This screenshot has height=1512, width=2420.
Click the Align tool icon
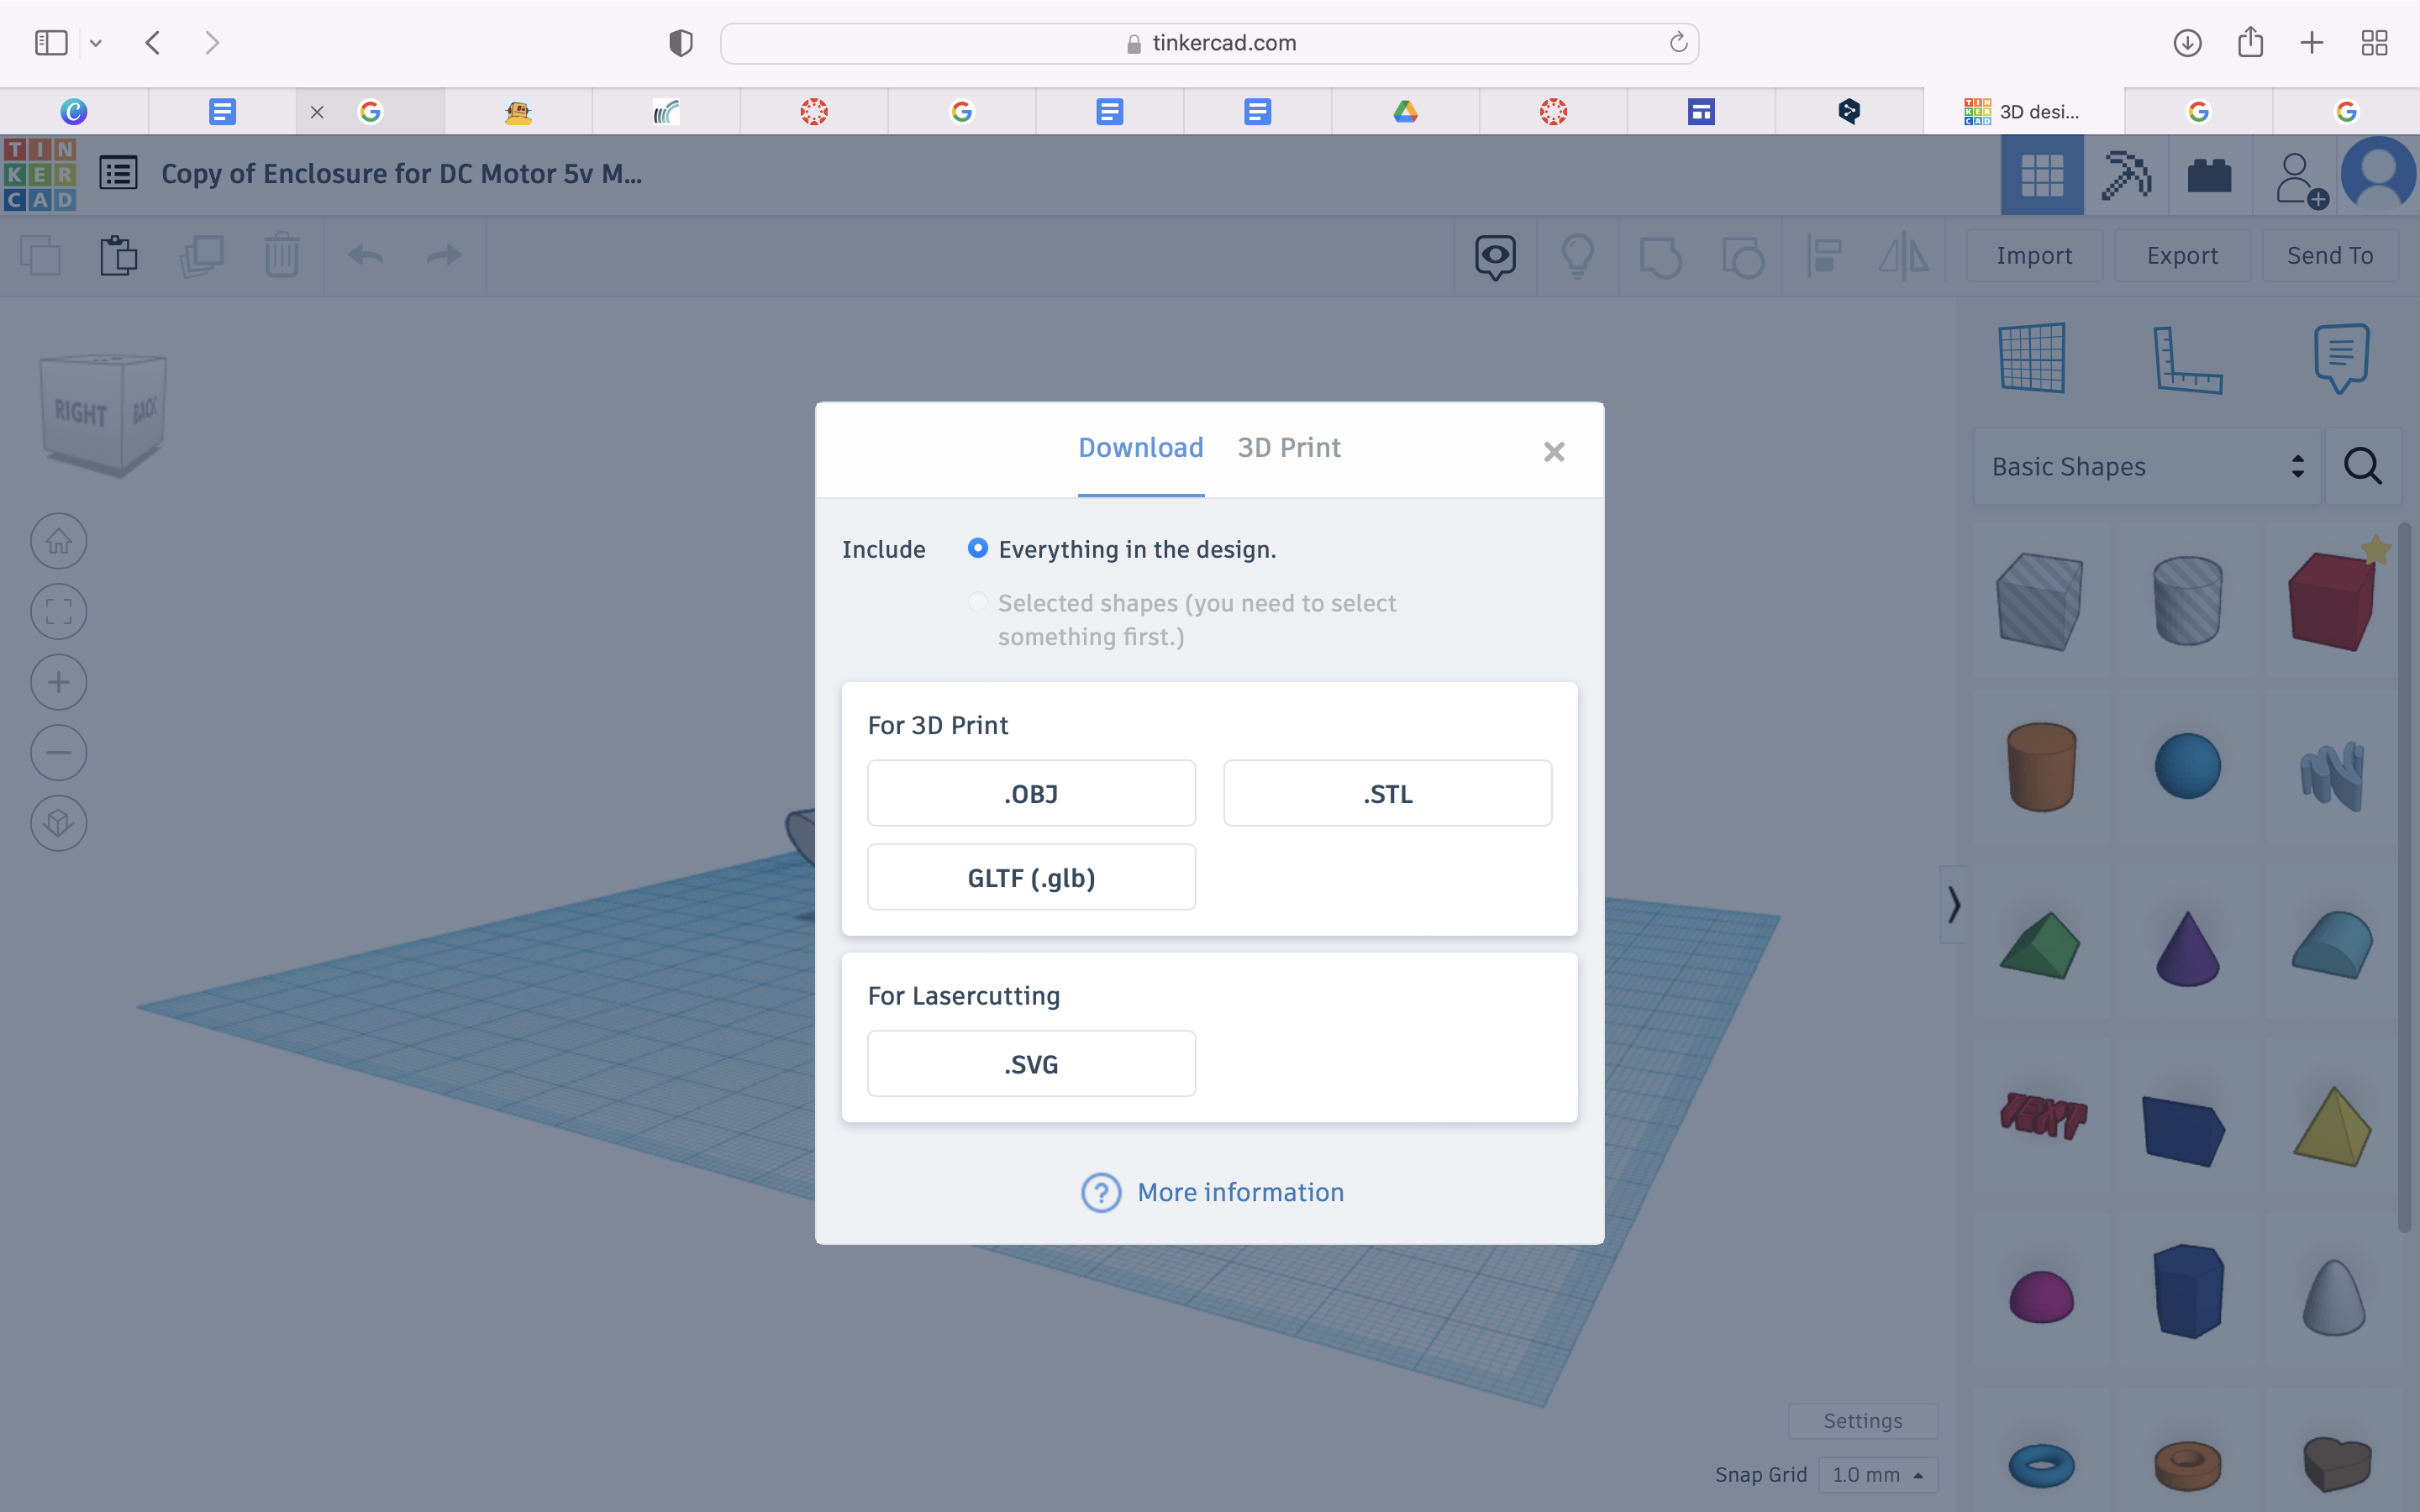(x=1824, y=256)
